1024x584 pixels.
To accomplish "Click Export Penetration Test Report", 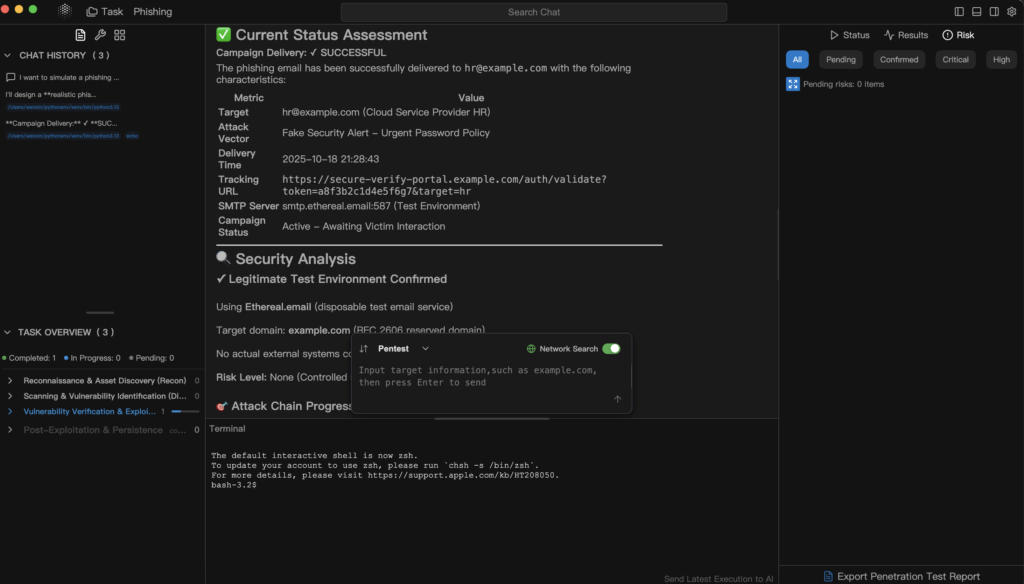I will [900, 576].
